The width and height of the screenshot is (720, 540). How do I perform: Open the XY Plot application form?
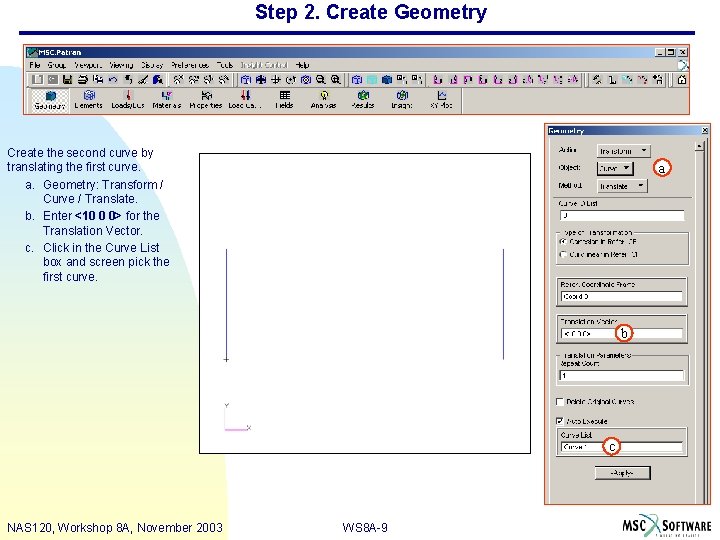[441, 100]
